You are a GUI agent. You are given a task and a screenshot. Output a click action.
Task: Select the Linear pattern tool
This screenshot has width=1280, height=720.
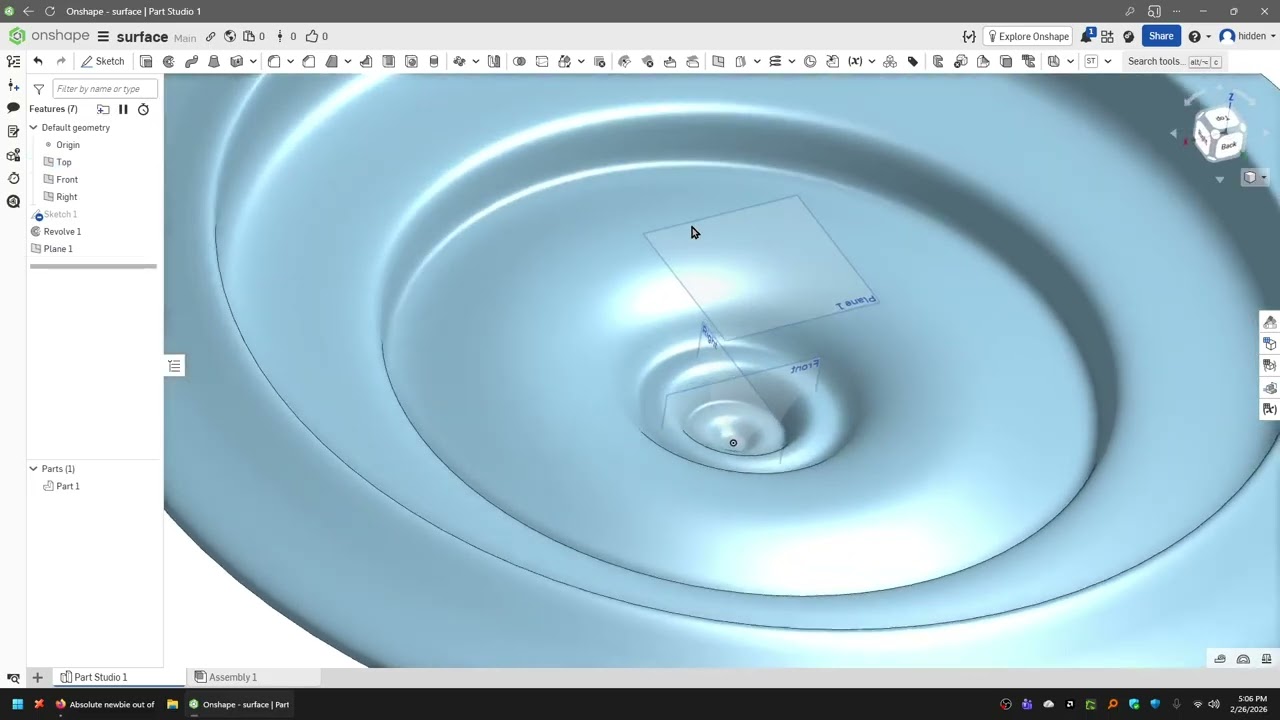tap(459, 61)
